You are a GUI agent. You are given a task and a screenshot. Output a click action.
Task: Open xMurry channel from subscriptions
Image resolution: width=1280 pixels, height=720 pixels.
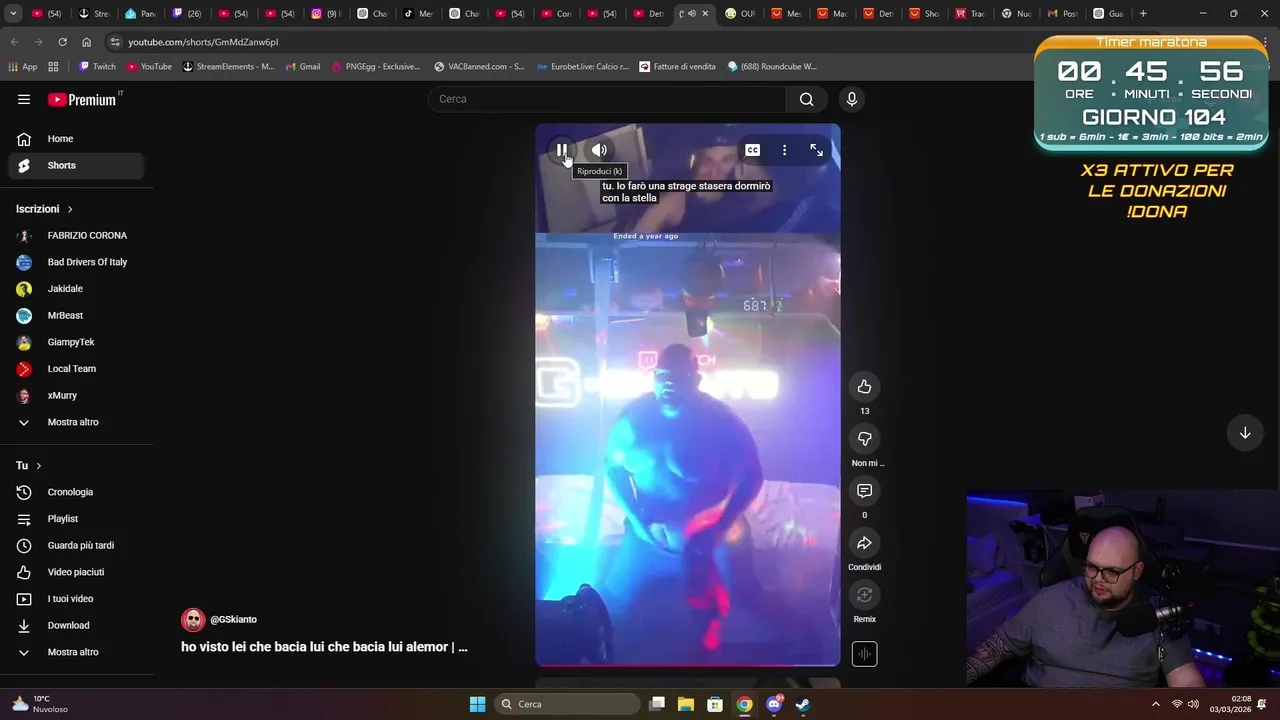point(76,396)
